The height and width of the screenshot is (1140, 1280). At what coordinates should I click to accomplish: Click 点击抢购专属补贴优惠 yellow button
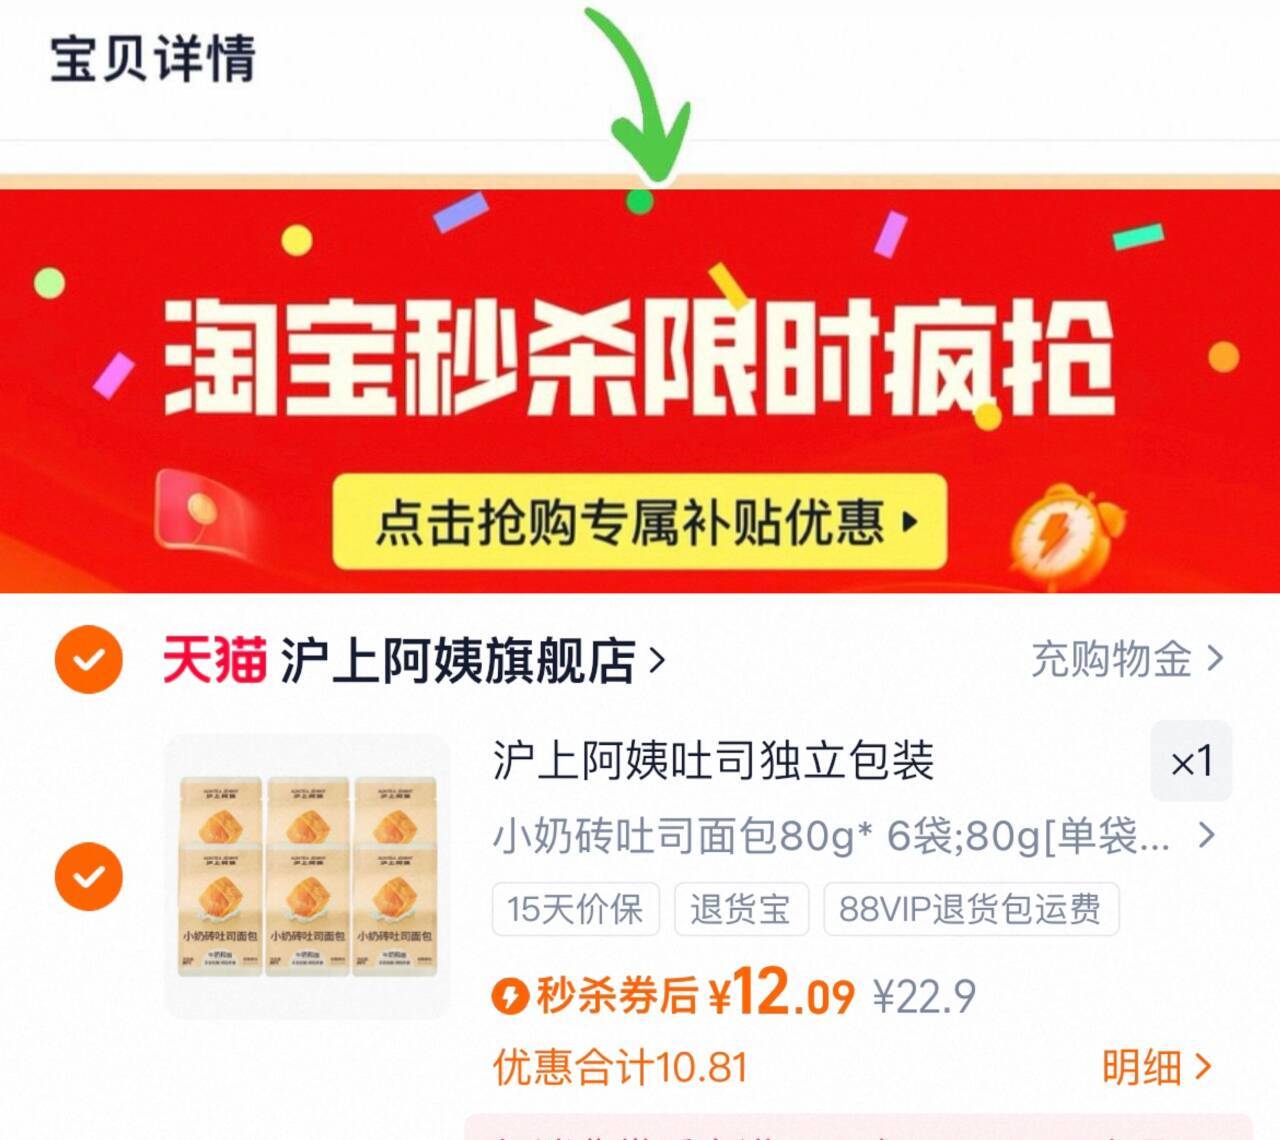(x=640, y=522)
